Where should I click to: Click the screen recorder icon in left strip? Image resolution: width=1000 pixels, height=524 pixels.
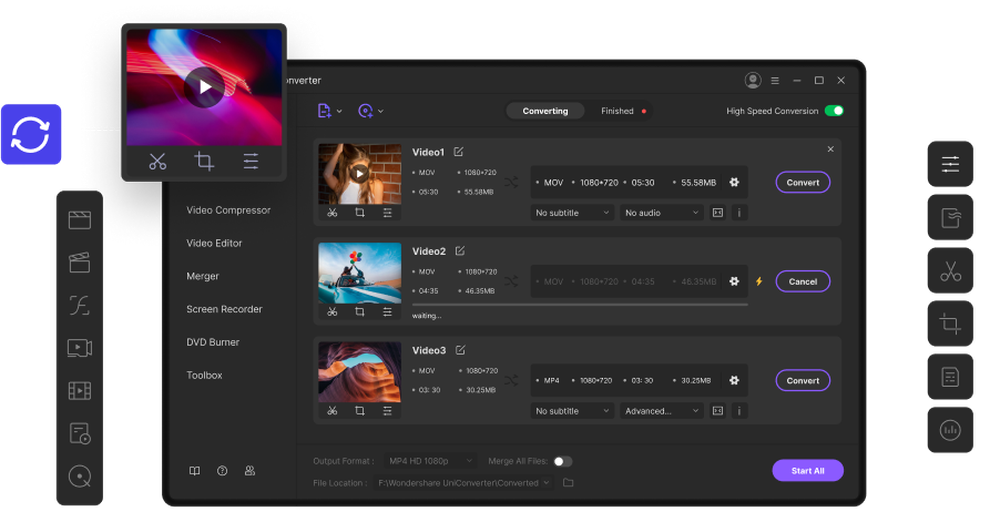(80, 347)
